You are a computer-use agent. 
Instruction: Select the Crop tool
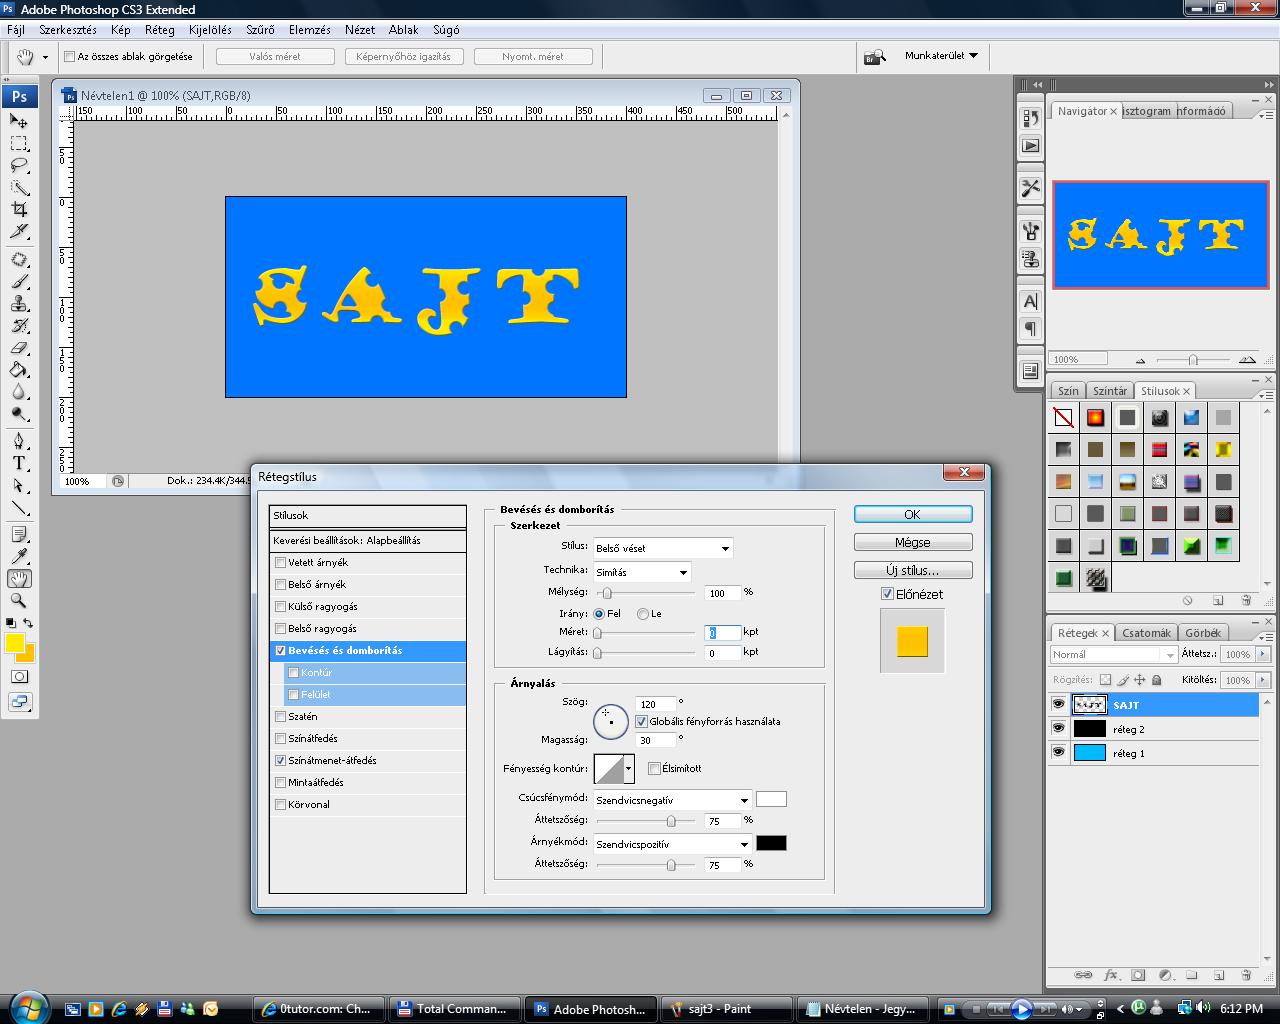(x=19, y=209)
